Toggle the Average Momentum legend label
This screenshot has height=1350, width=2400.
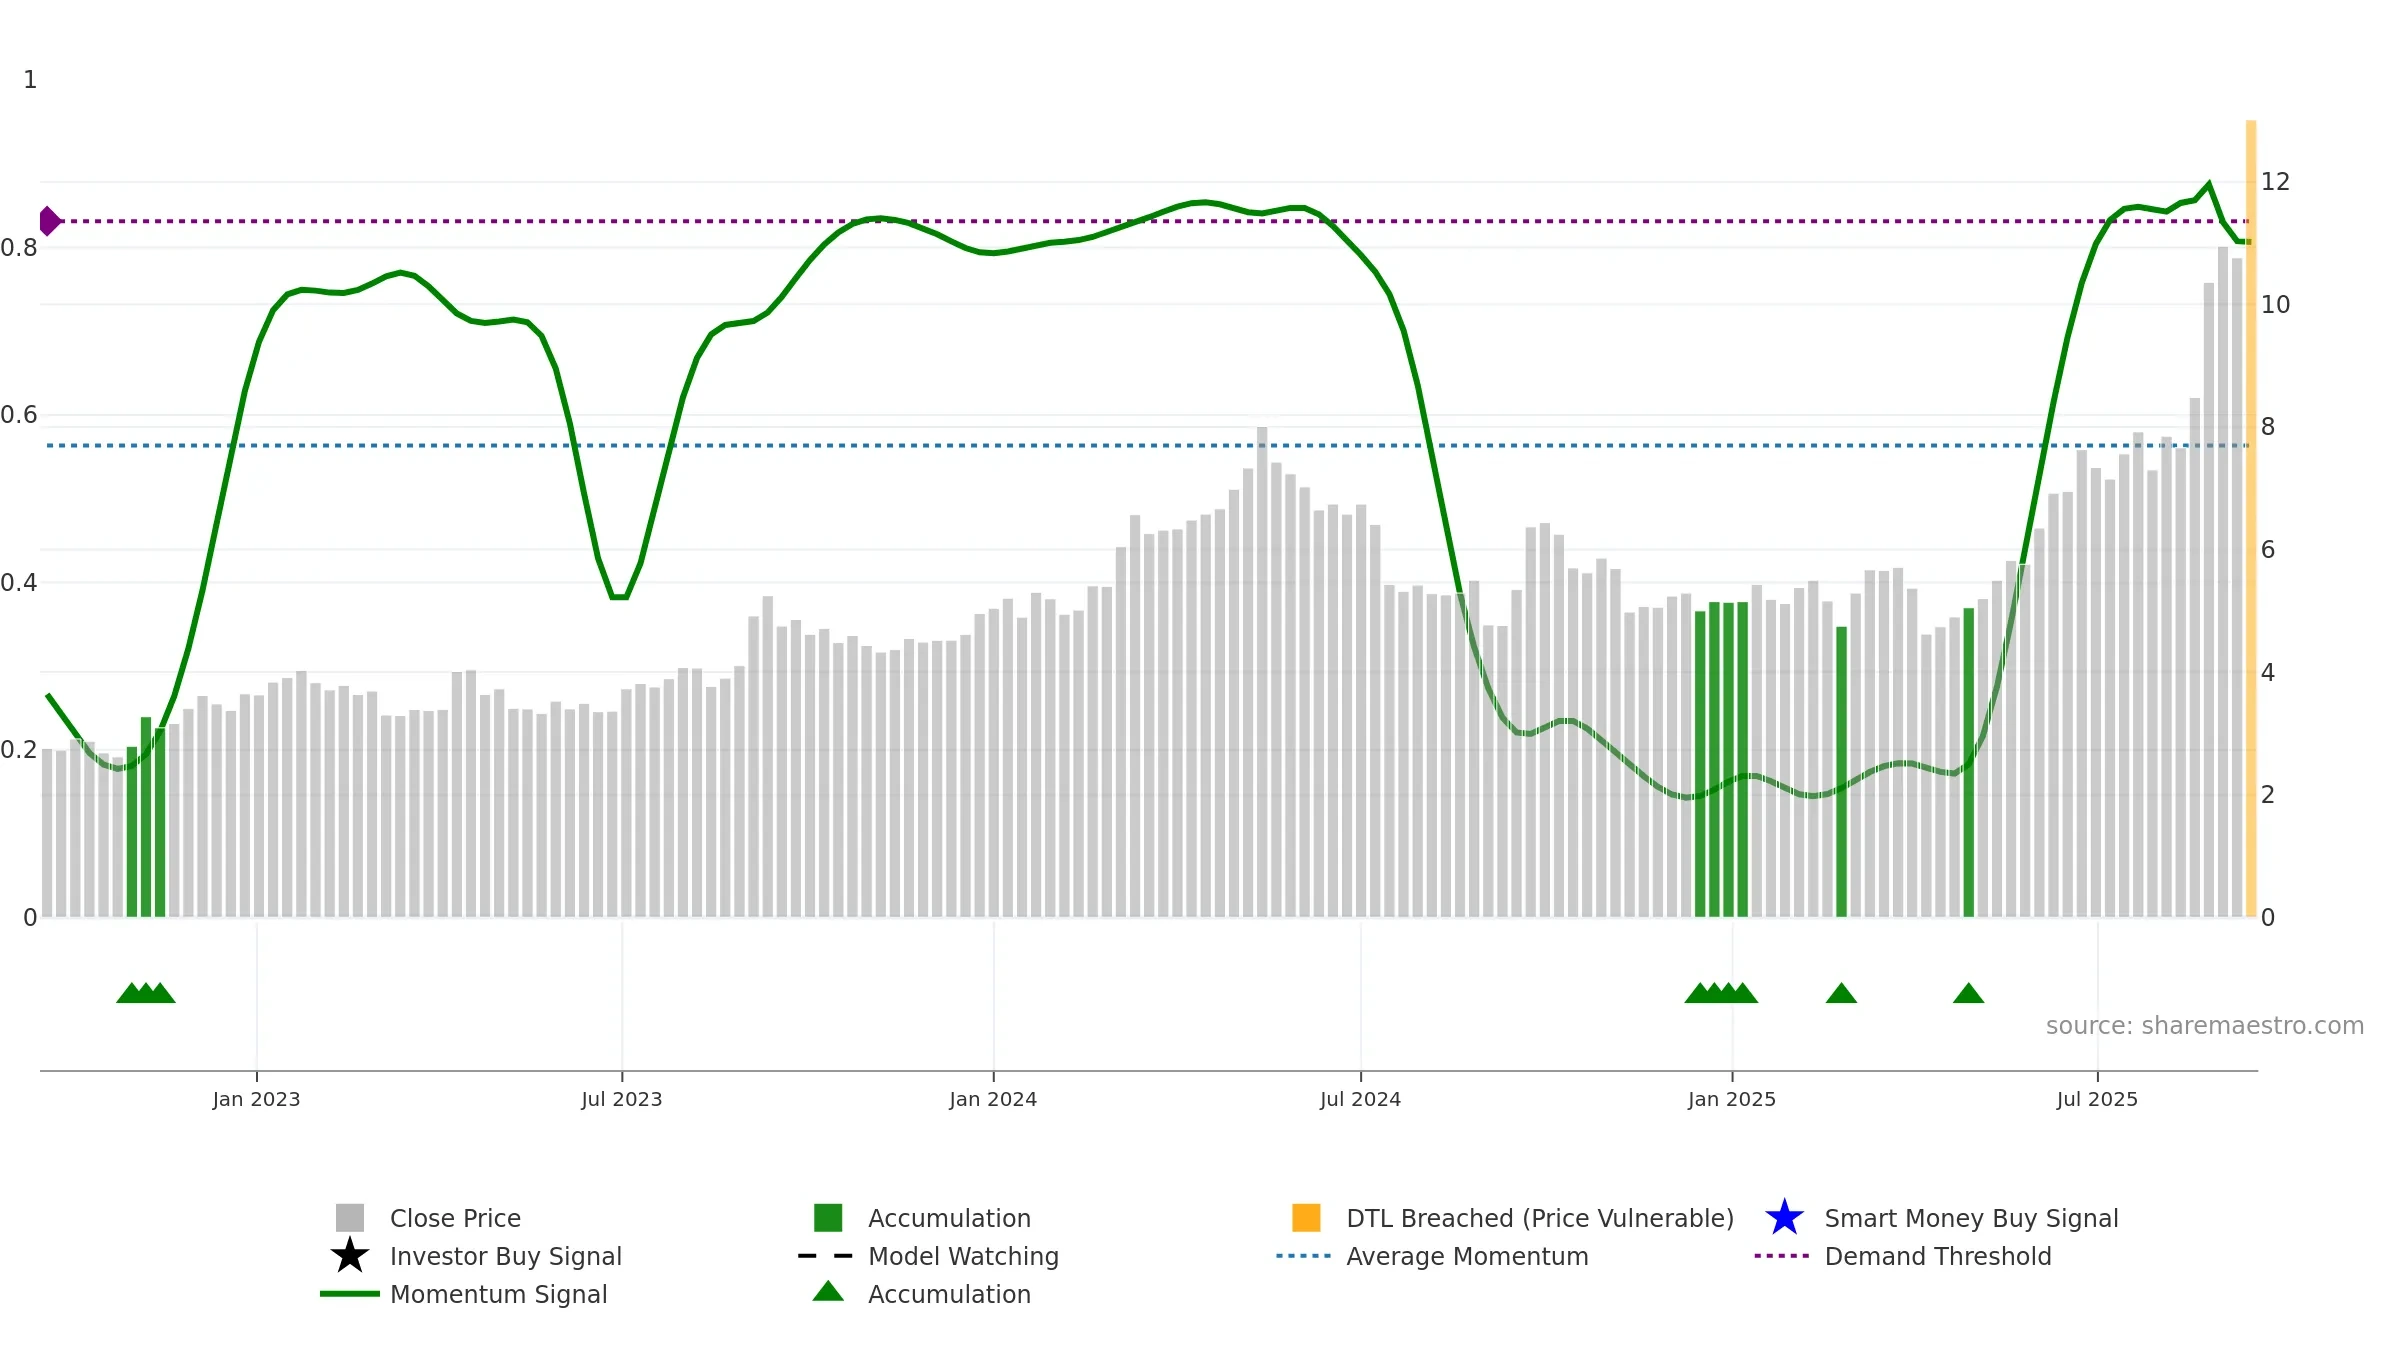point(1467,1256)
